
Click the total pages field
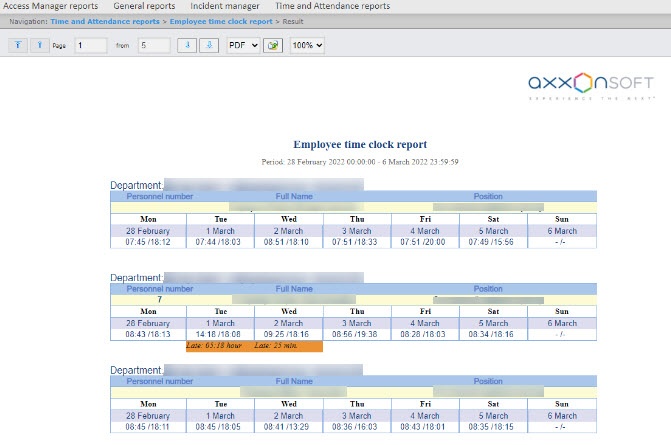pyautogui.click(x=155, y=46)
